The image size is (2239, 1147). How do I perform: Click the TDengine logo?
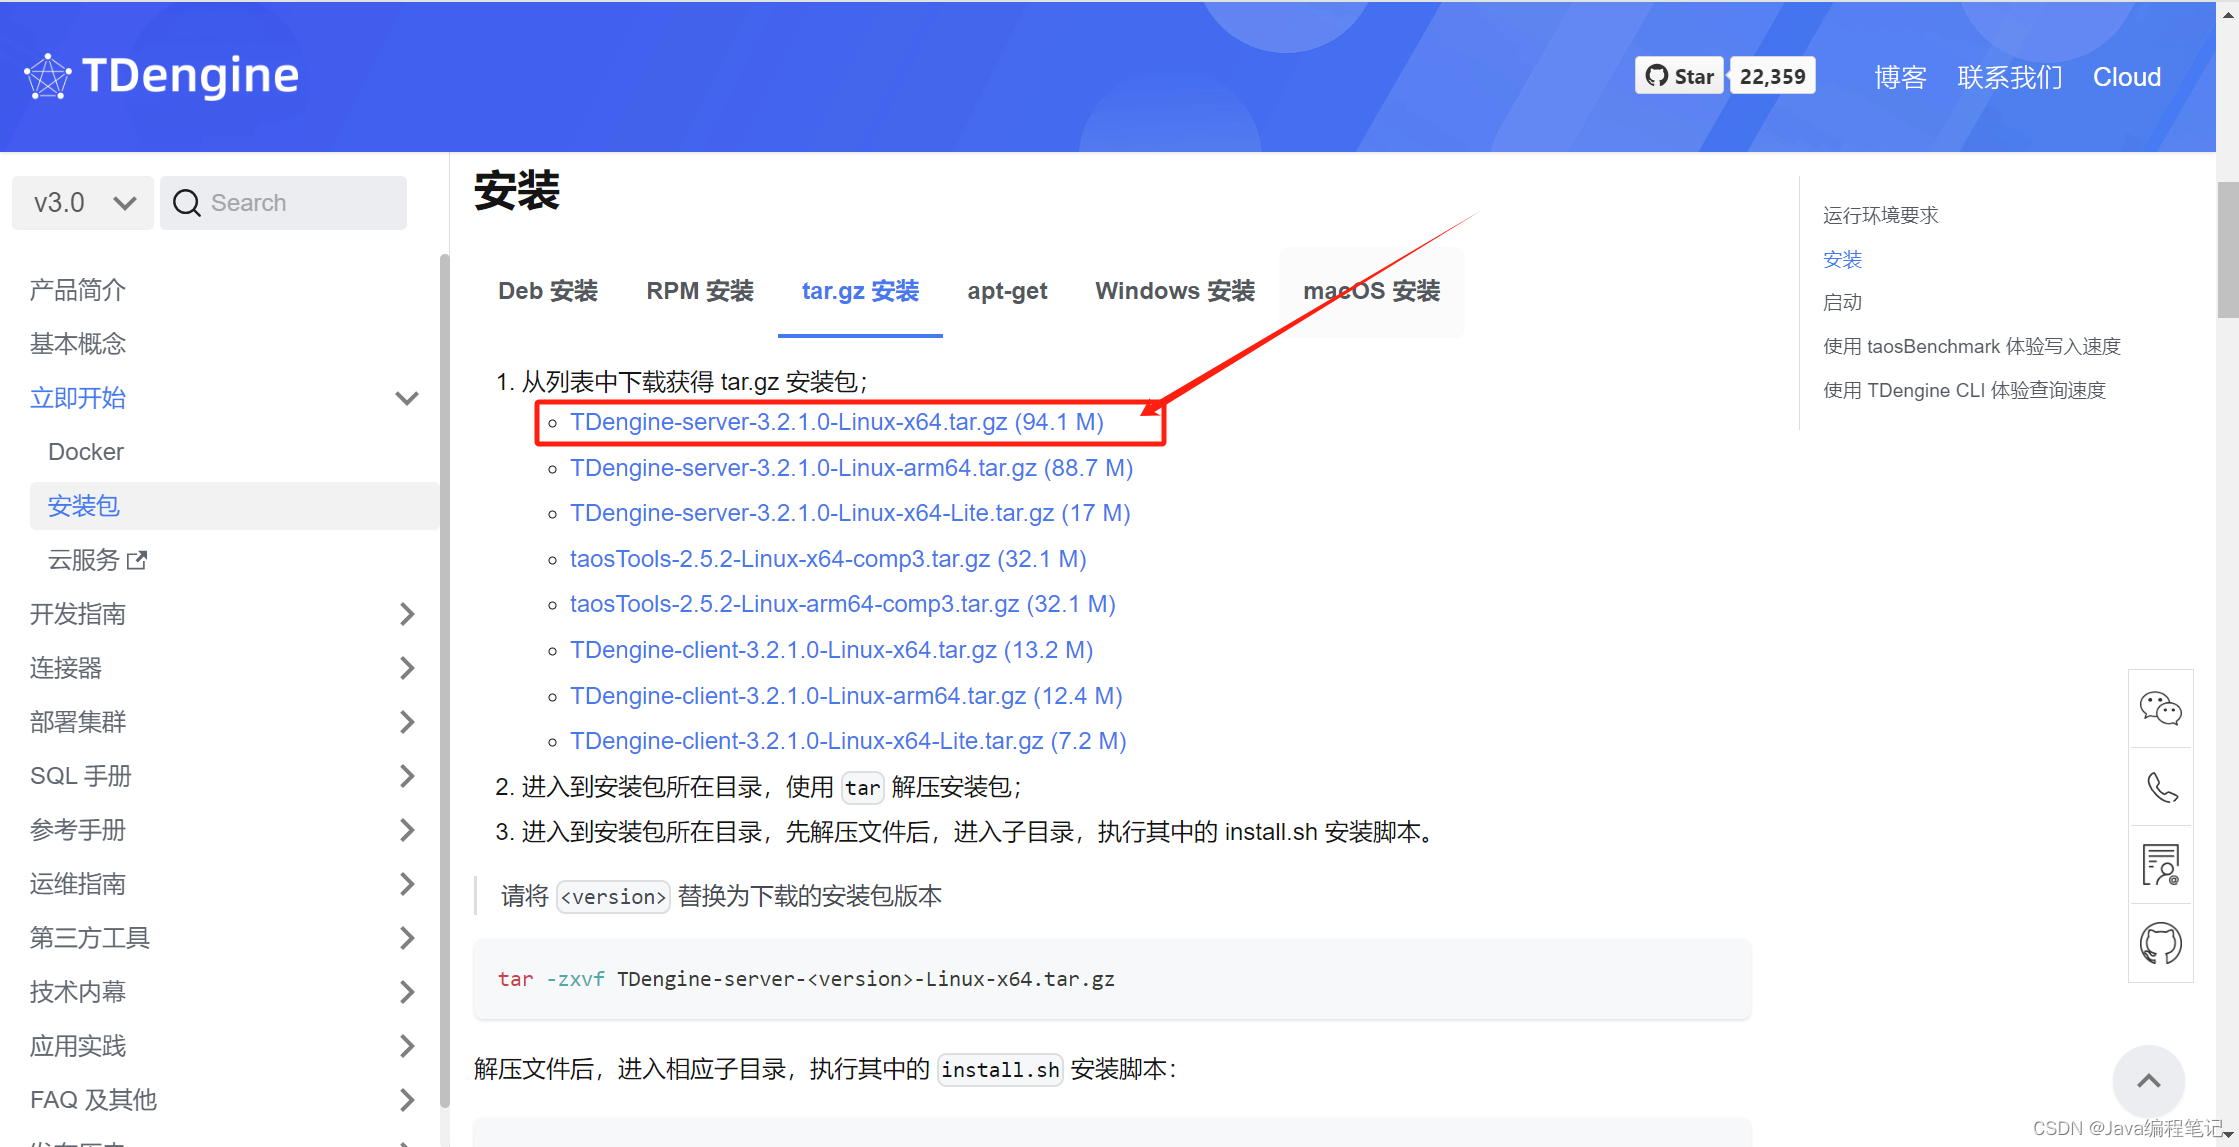coord(160,75)
